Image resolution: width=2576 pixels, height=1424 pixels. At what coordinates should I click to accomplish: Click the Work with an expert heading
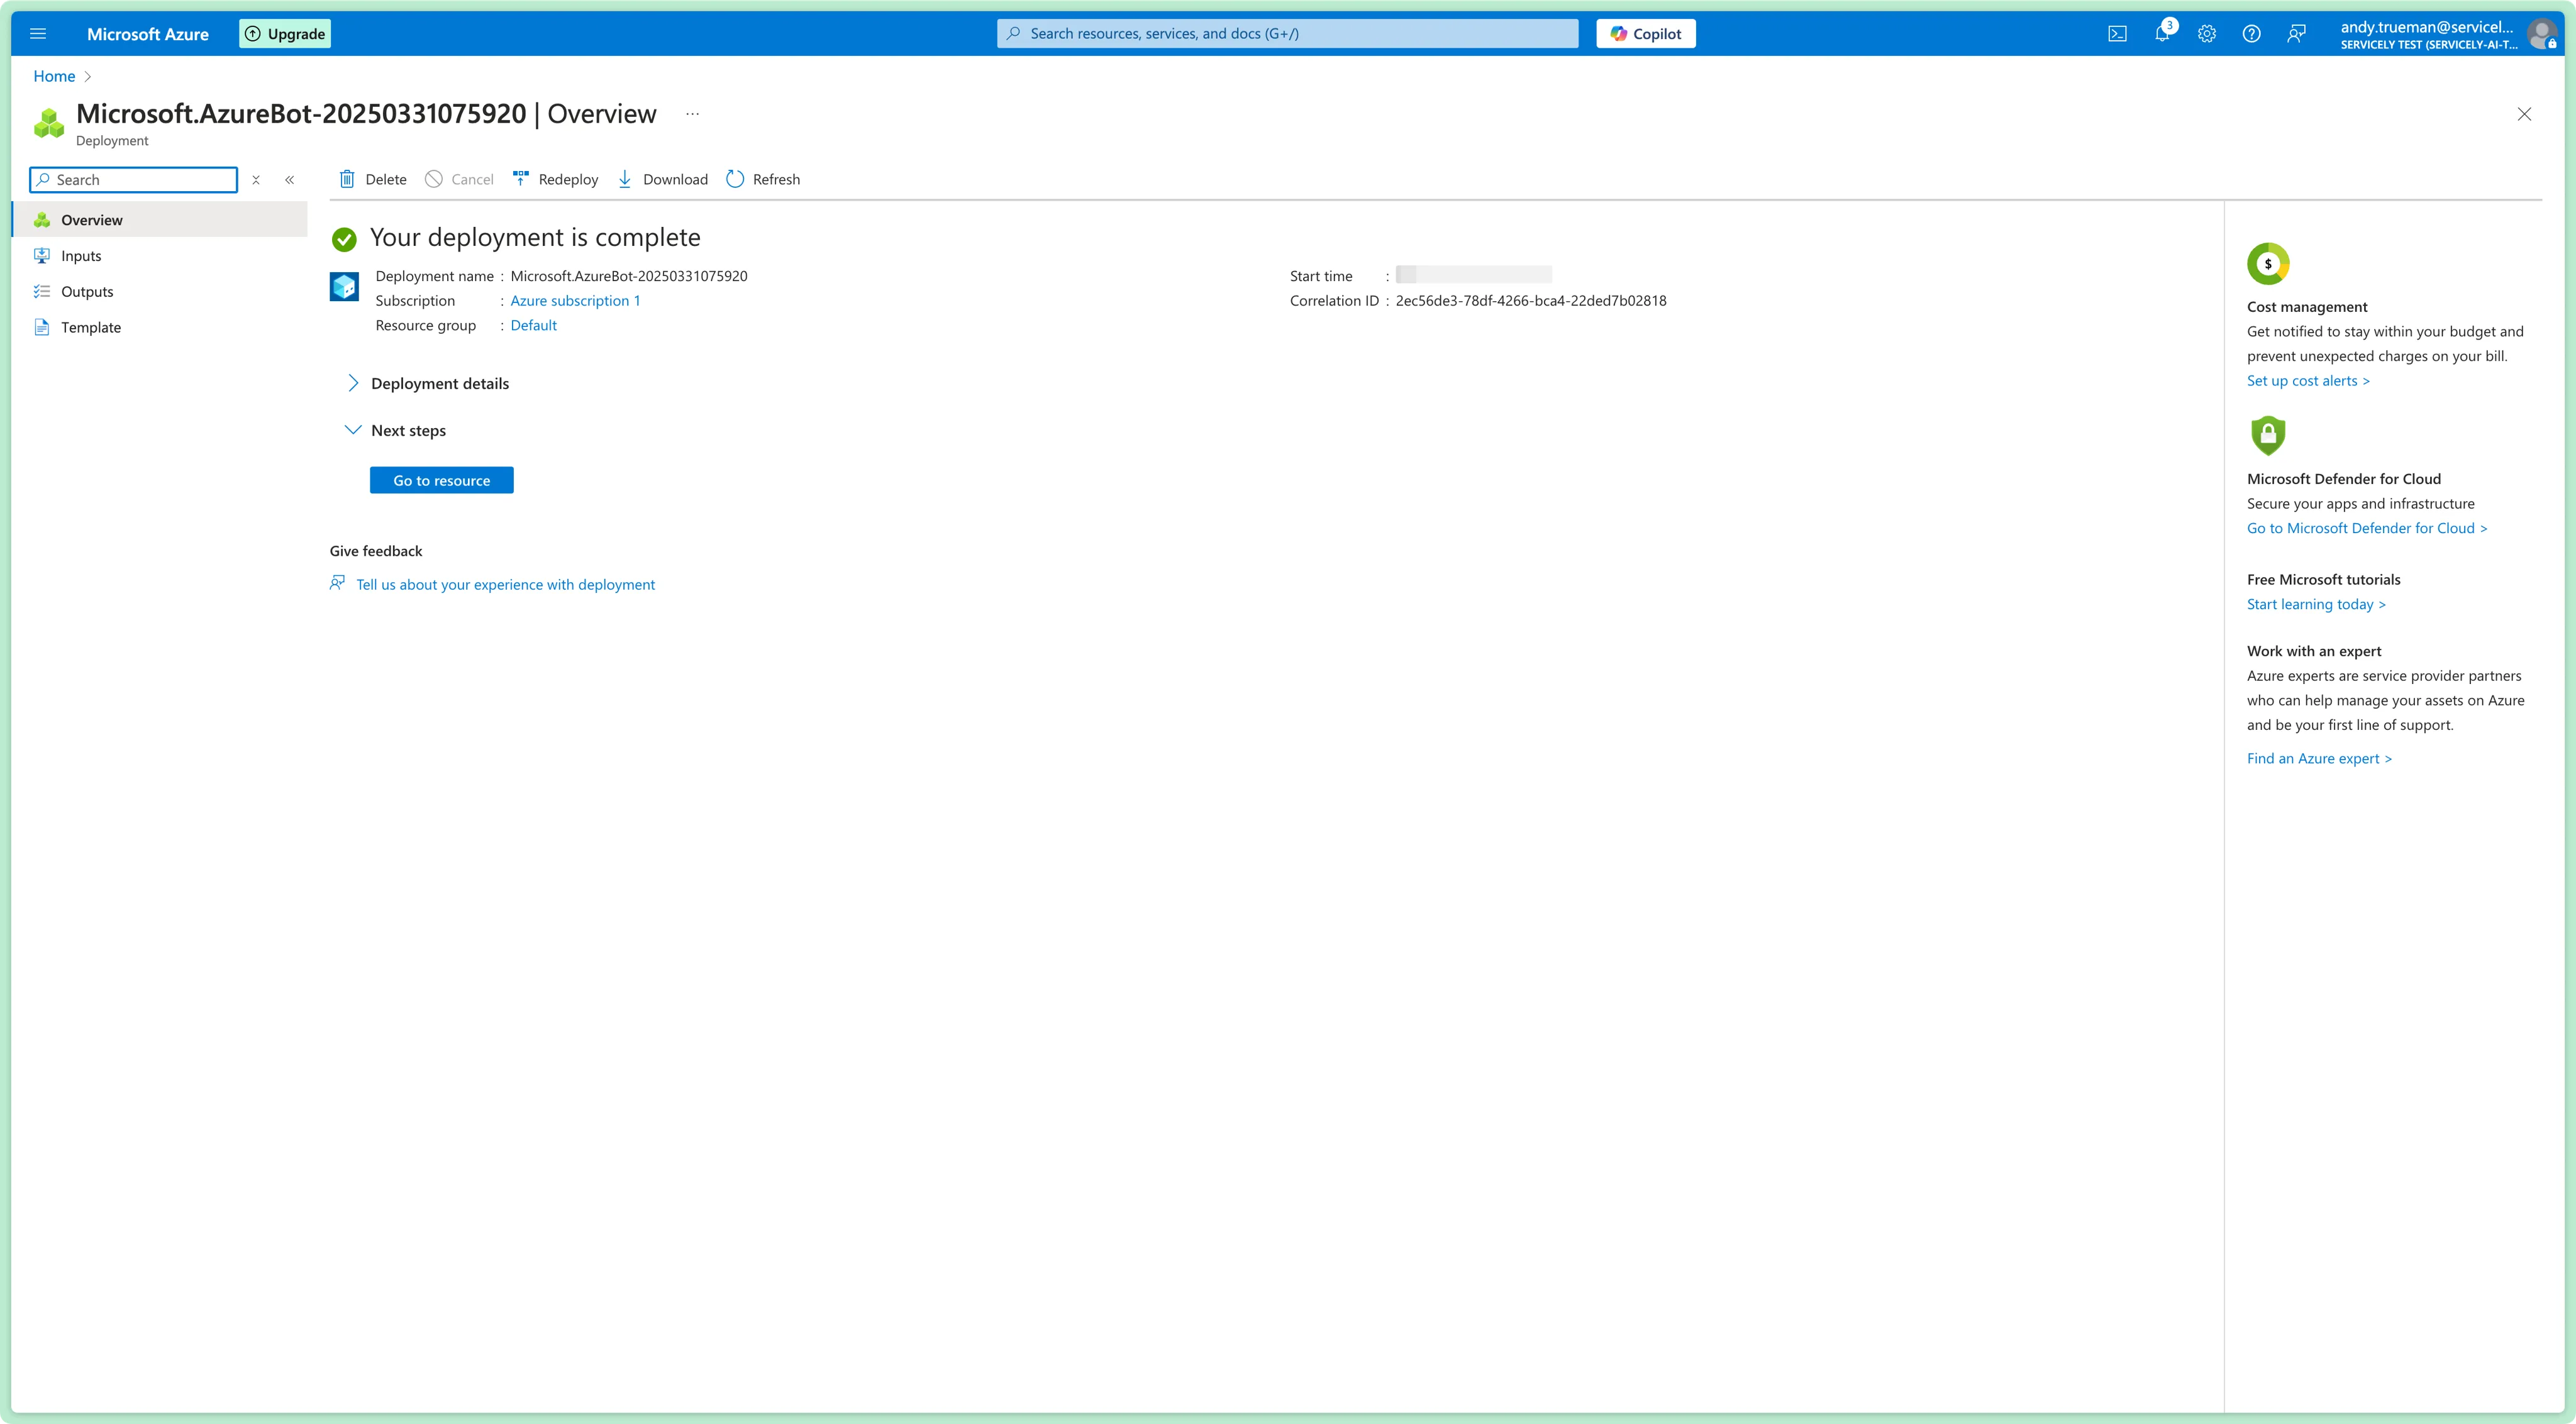pos(2314,651)
